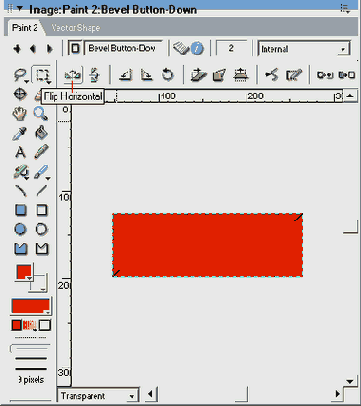361x406 pixels.
Task: Click the gradient start red swatch
Action: pos(16,325)
